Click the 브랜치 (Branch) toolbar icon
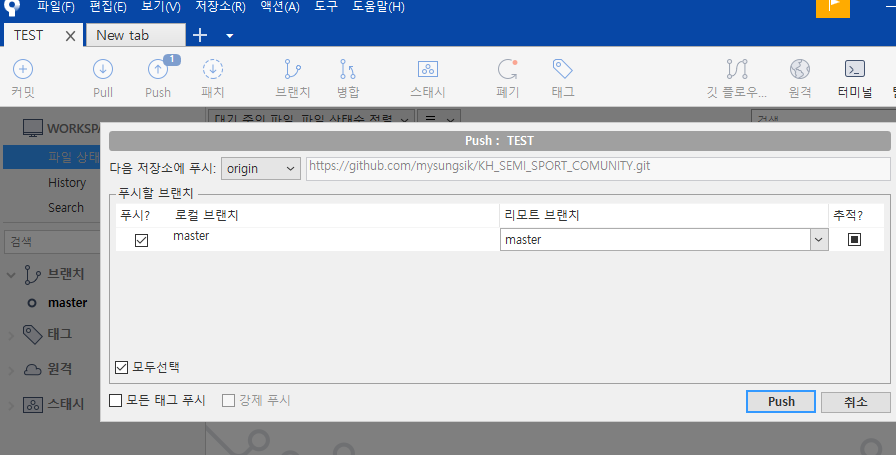 [x=293, y=69]
